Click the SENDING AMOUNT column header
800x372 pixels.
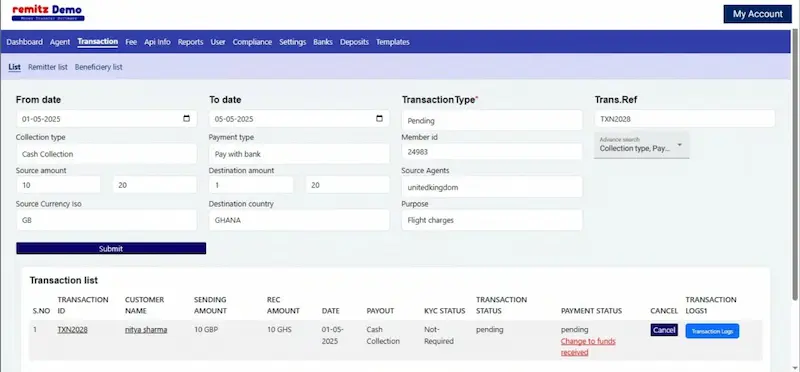pyautogui.click(x=210, y=305)
